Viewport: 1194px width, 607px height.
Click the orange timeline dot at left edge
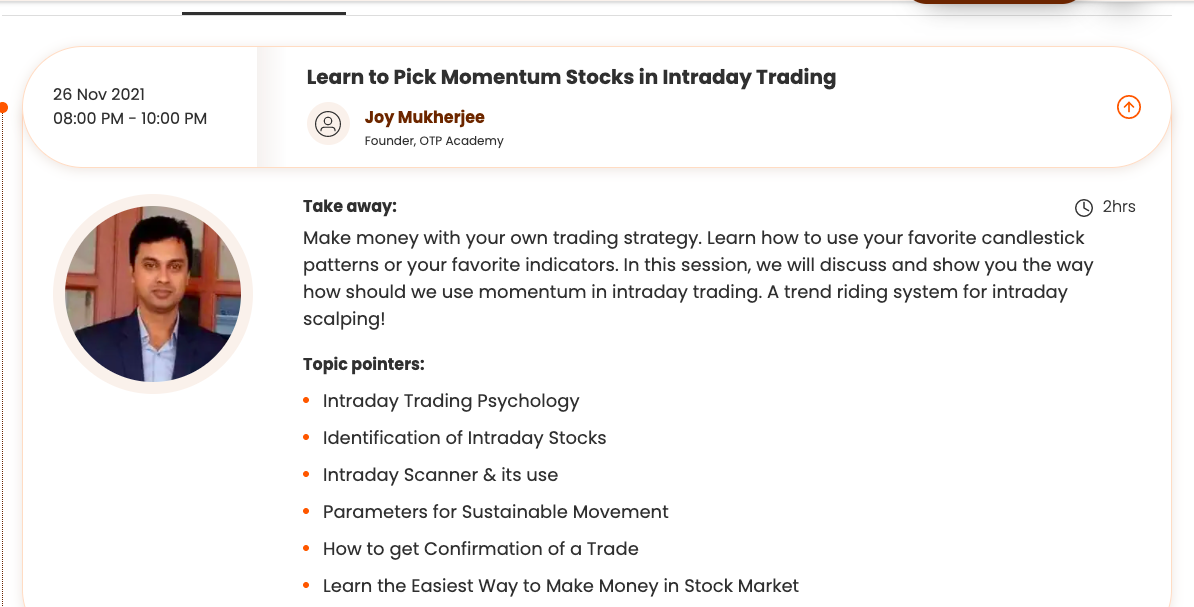(4, 107)
